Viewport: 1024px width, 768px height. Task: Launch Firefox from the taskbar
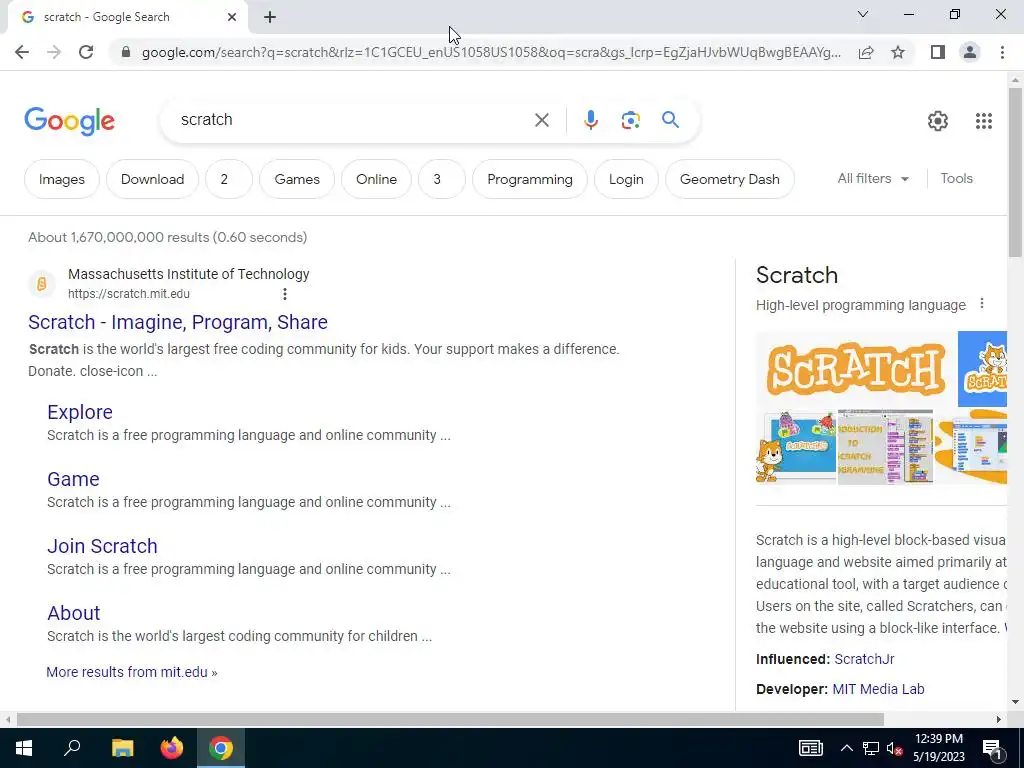pos(172,748)
